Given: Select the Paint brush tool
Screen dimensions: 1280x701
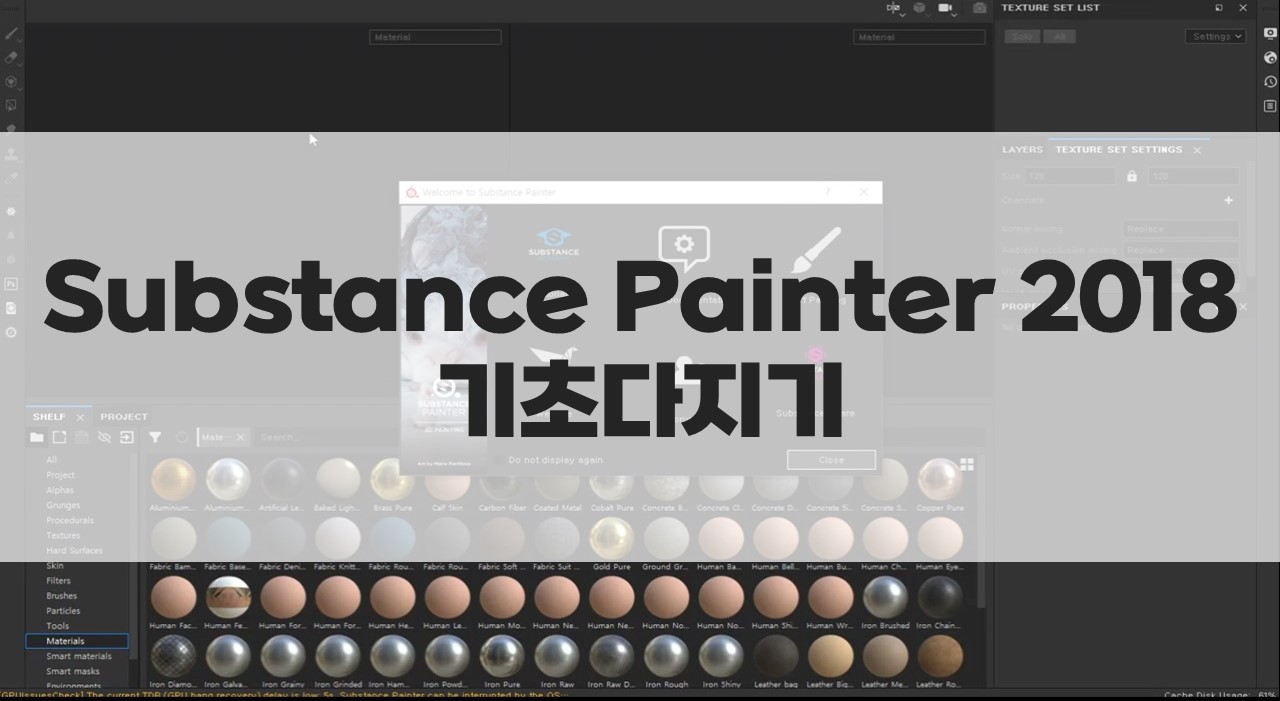Looking at the screenshot, I should [x=12, y=34].
